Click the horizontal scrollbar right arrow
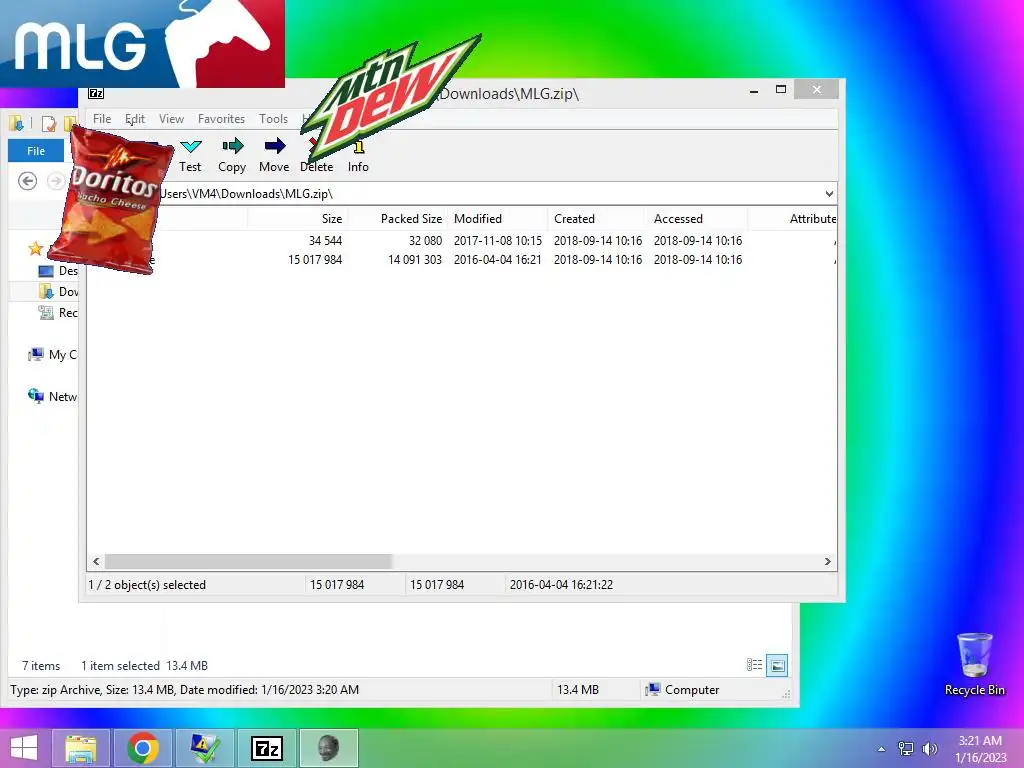The image size is (1024, 768). 828,562
